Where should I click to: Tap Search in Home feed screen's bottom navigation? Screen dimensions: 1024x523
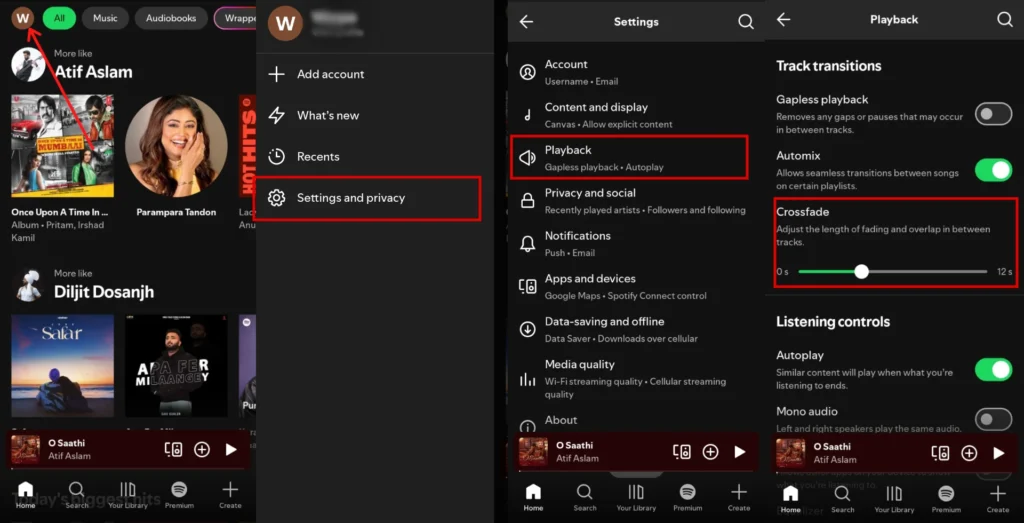click(x=76, y=495)
